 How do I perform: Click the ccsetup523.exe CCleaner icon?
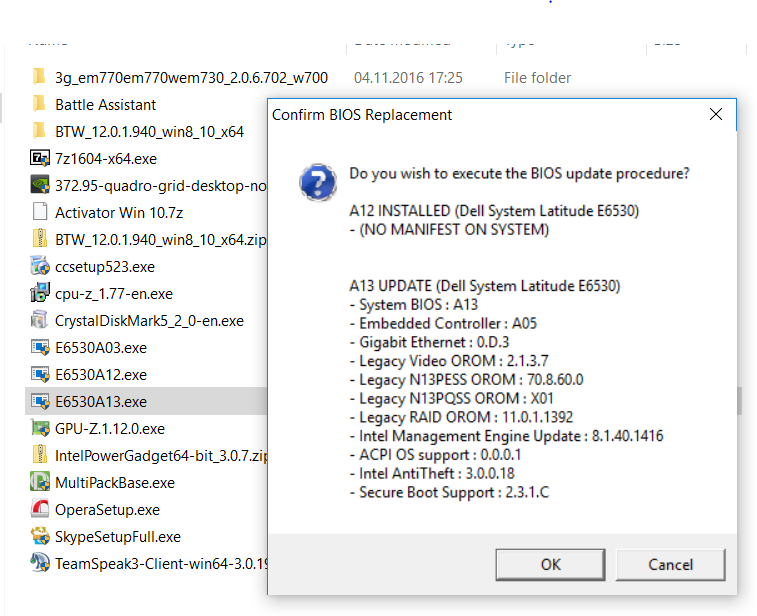point(40,266)
